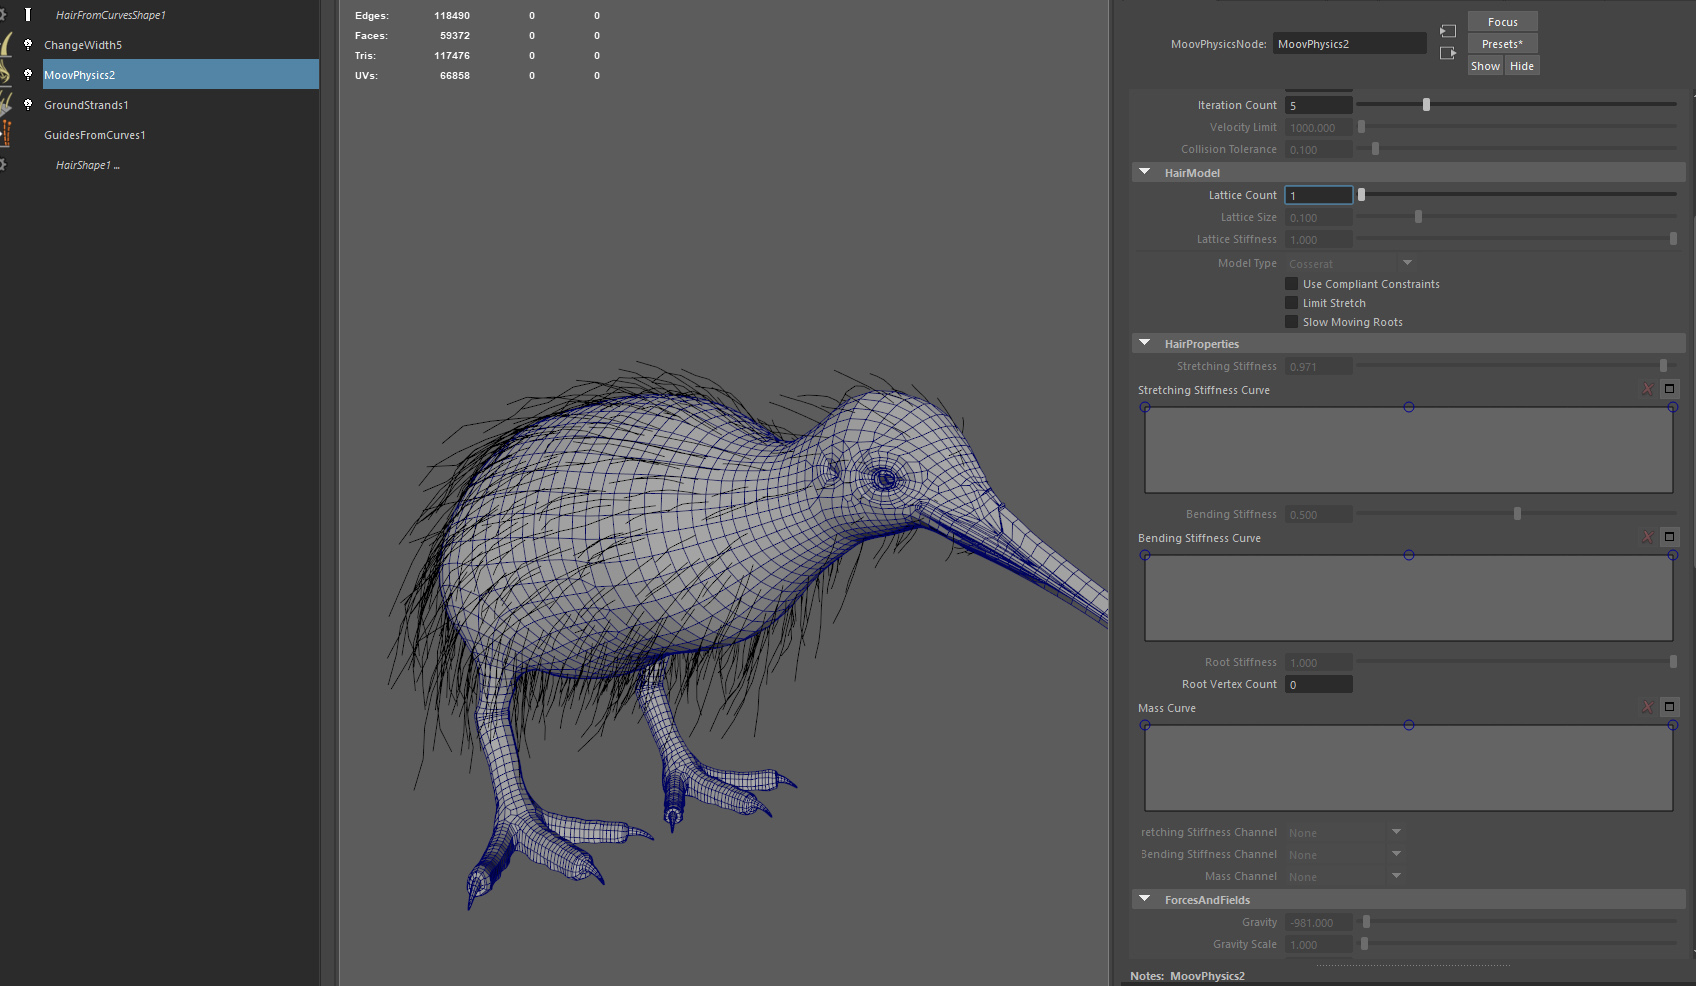Click the go-to-input-connection icon beside node name

click(x=1447, y=32)
